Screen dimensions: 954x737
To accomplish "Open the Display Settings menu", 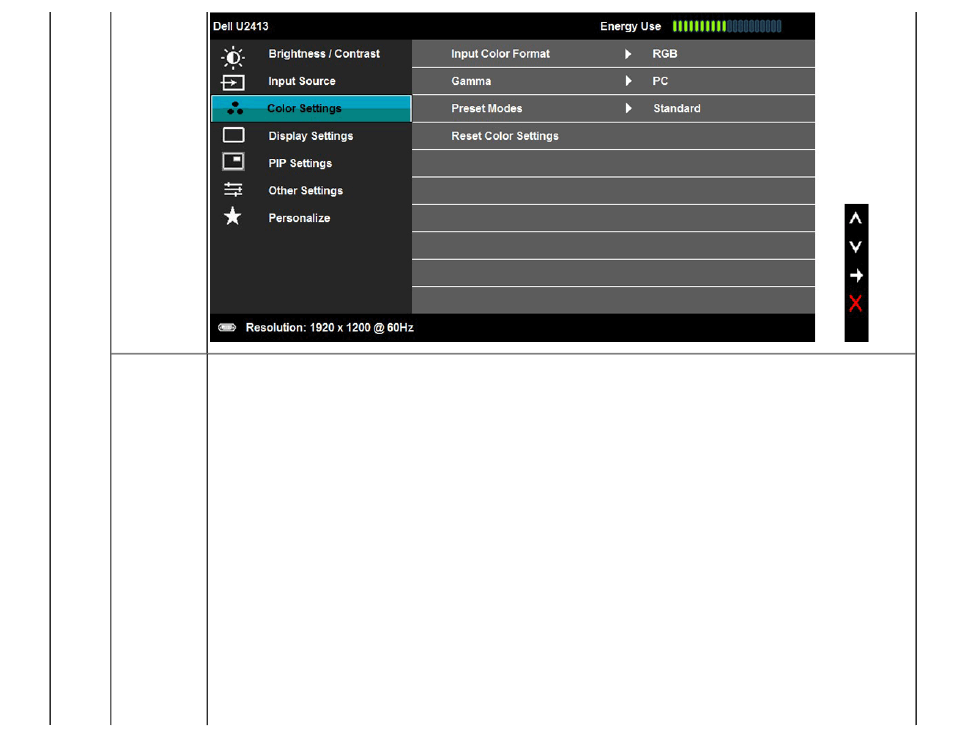I will (311, 136).
